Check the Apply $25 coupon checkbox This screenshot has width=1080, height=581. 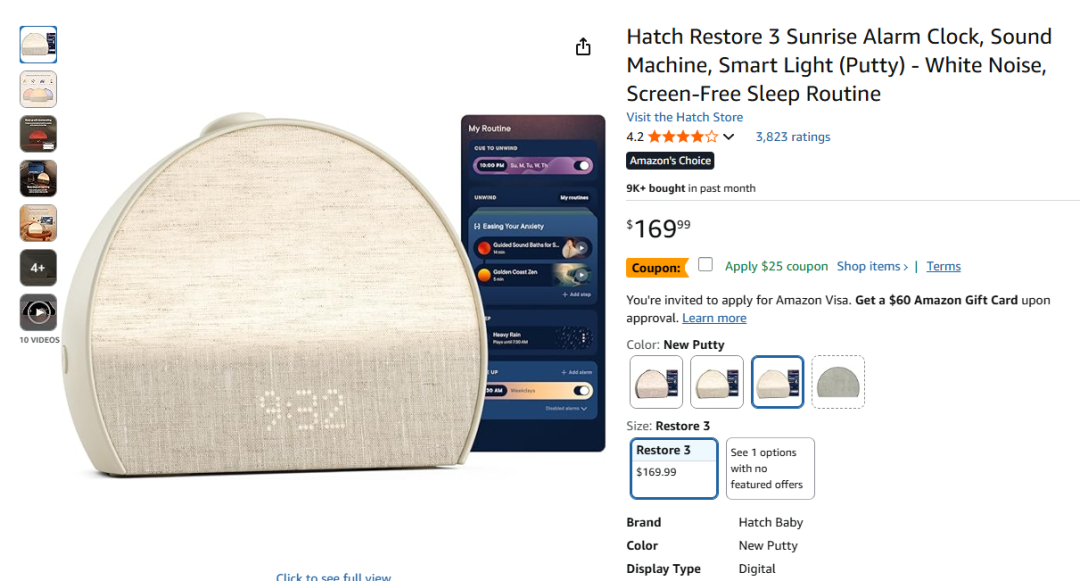point(705,265)
